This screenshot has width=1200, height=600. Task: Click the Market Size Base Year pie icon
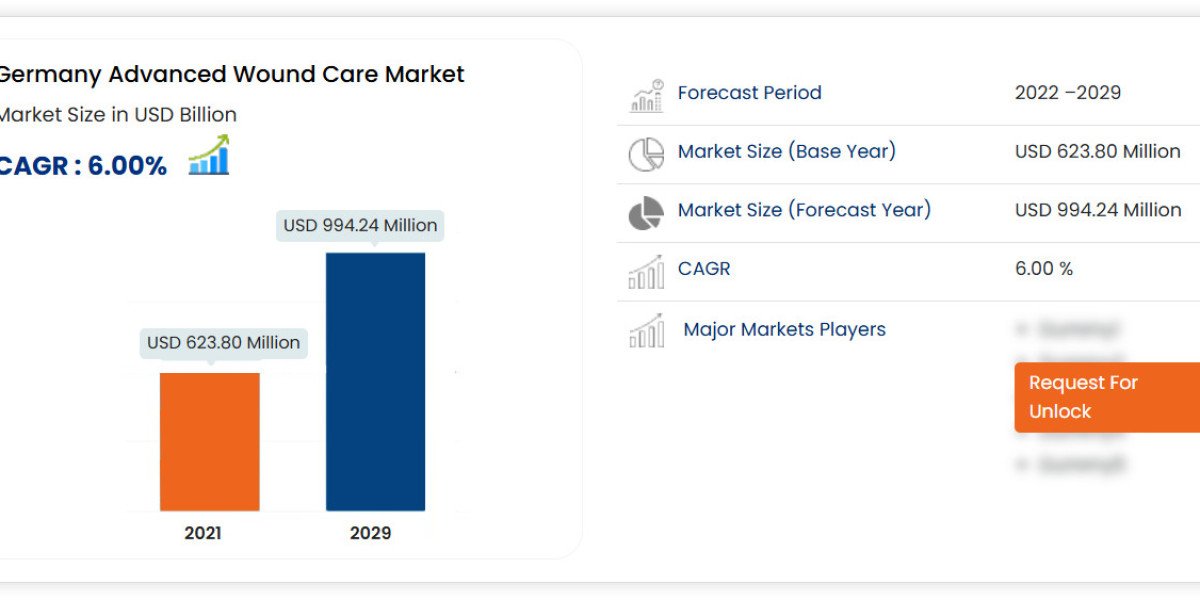click(x=646, y=154)
